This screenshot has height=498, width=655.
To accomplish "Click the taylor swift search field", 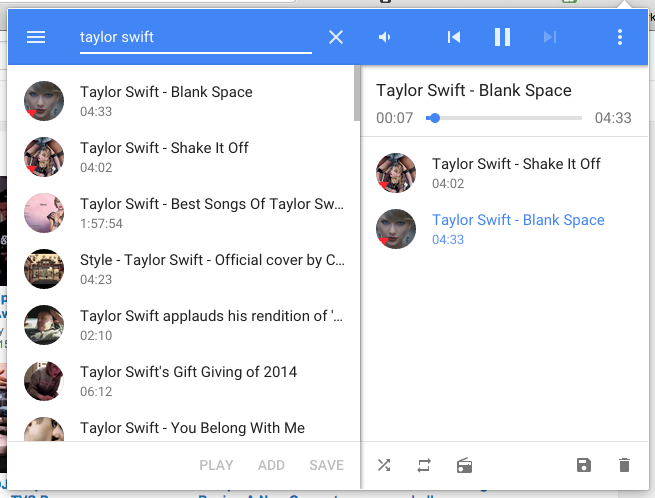I will [x=195, y=37].
